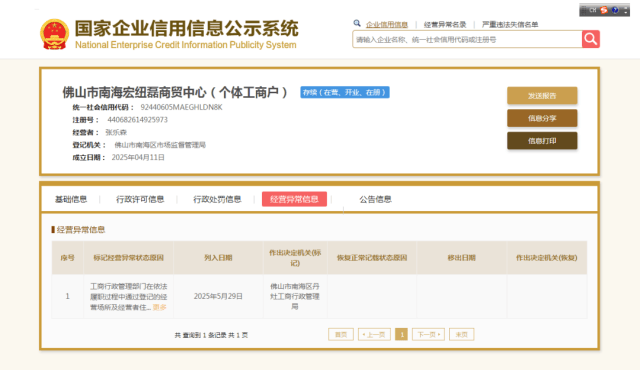Screen dimensions: 640x370
Task: Go to 末页 pagination button
Action: coord(462,335)
